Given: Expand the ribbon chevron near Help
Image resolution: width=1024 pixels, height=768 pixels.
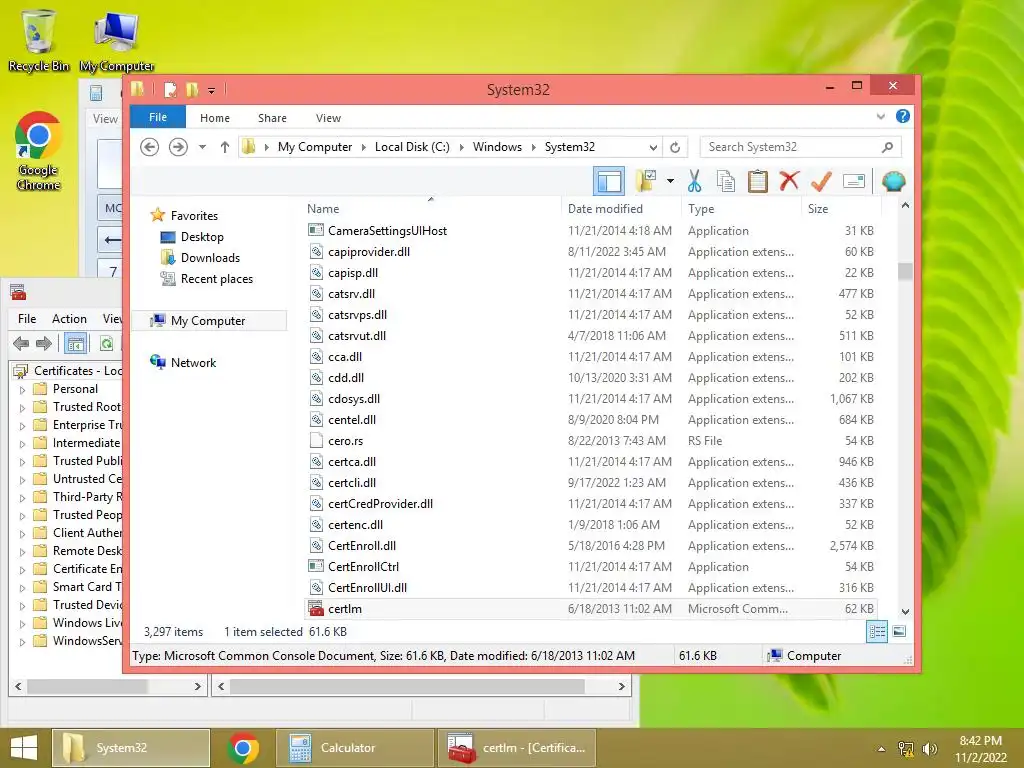Looking at the screenshot, I should (x=880, y=117).
